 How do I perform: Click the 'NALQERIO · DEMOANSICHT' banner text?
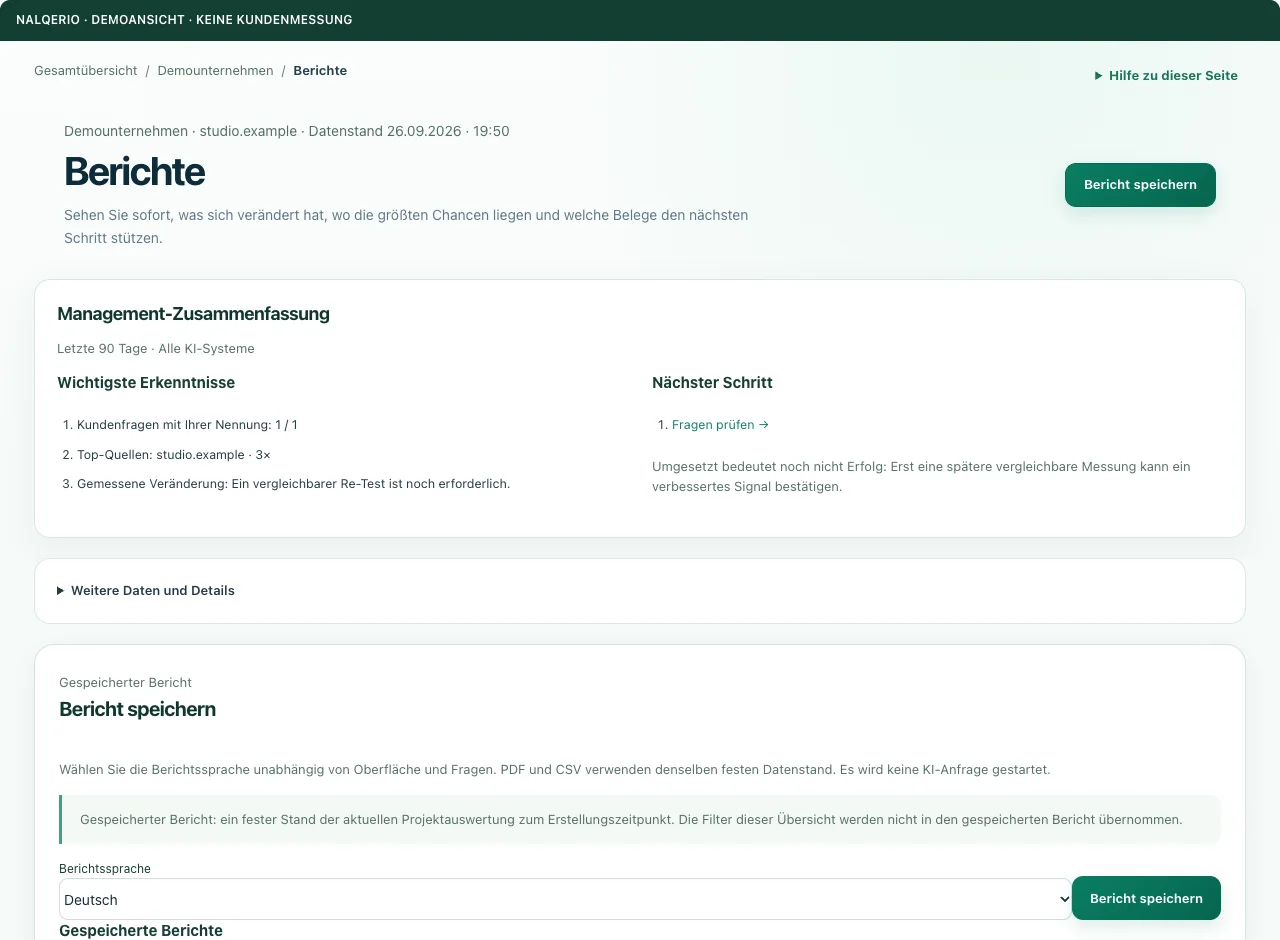point(184,20)
